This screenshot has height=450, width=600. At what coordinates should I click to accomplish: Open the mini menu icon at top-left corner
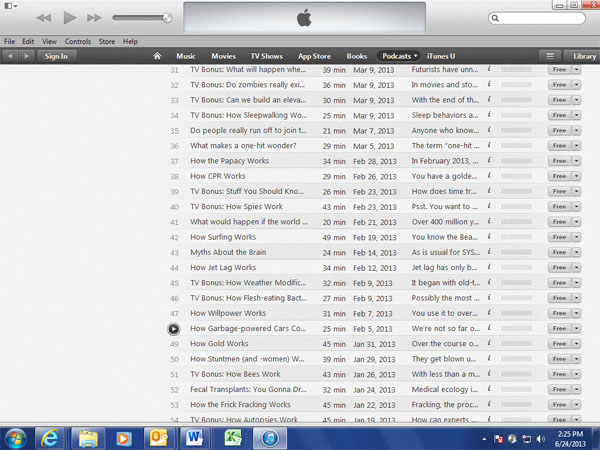click(10, 6)
